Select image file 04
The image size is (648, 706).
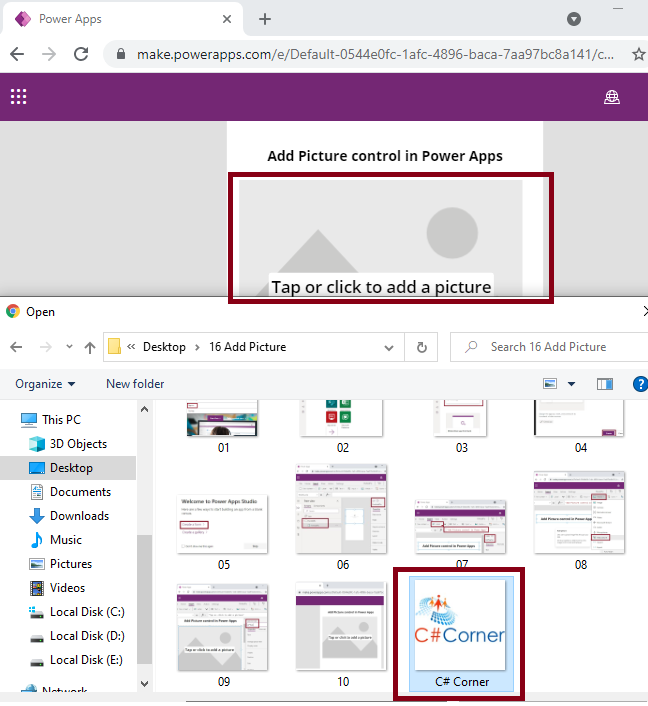580,427
